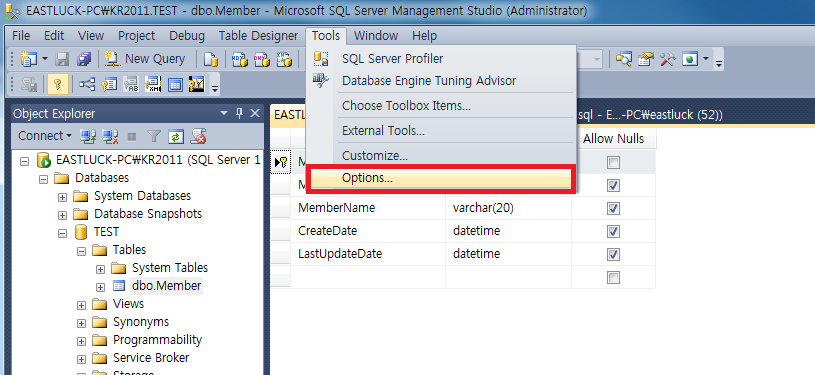Toggle the Set Primary Key icon
The width and height of the screenshot is (815, 375).
pyautogui.click(x=58, y=84)
